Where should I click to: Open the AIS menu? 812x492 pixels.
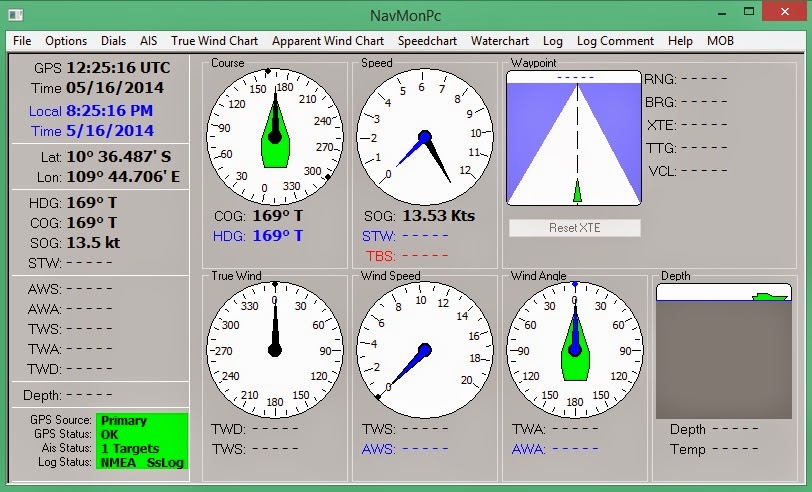[149, 41]
